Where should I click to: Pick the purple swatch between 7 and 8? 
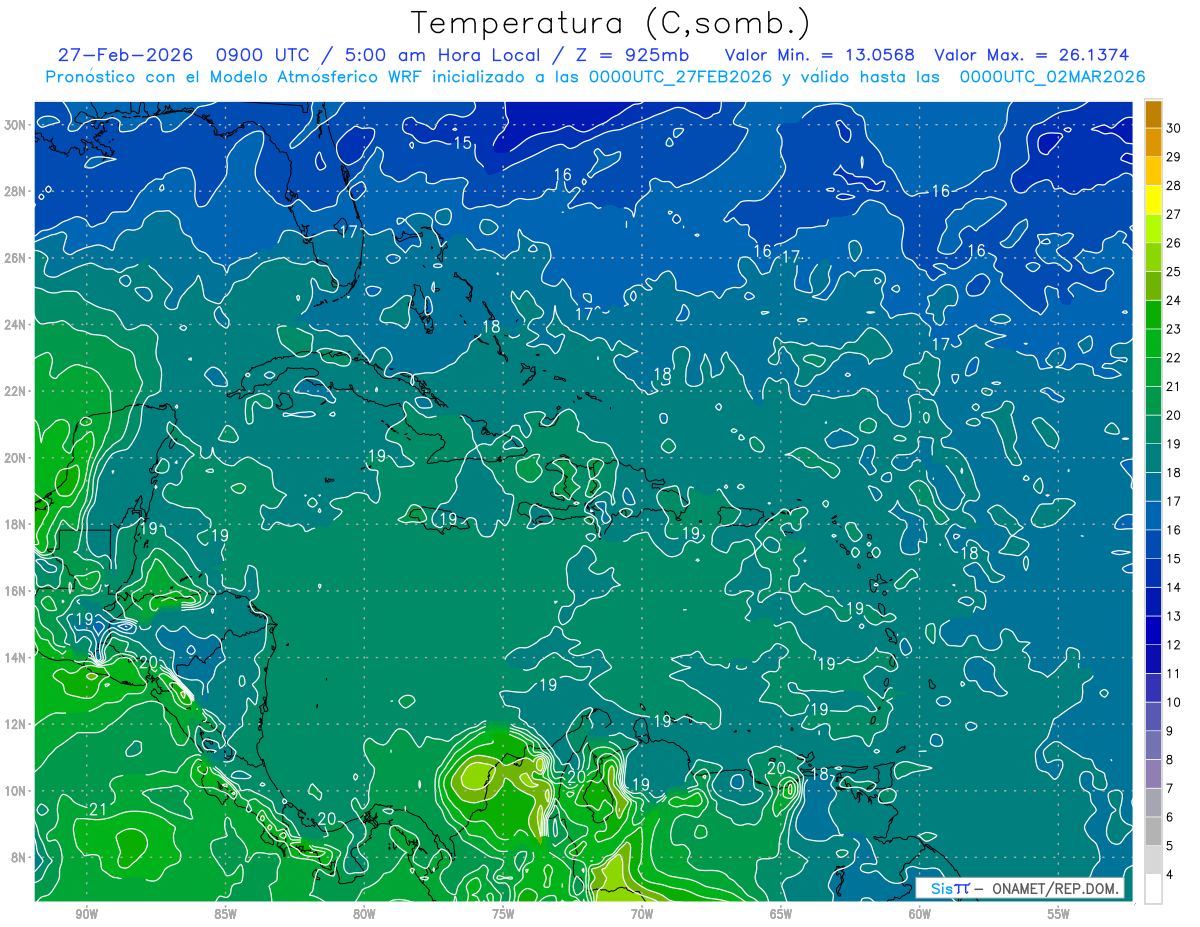(1153, 774)
